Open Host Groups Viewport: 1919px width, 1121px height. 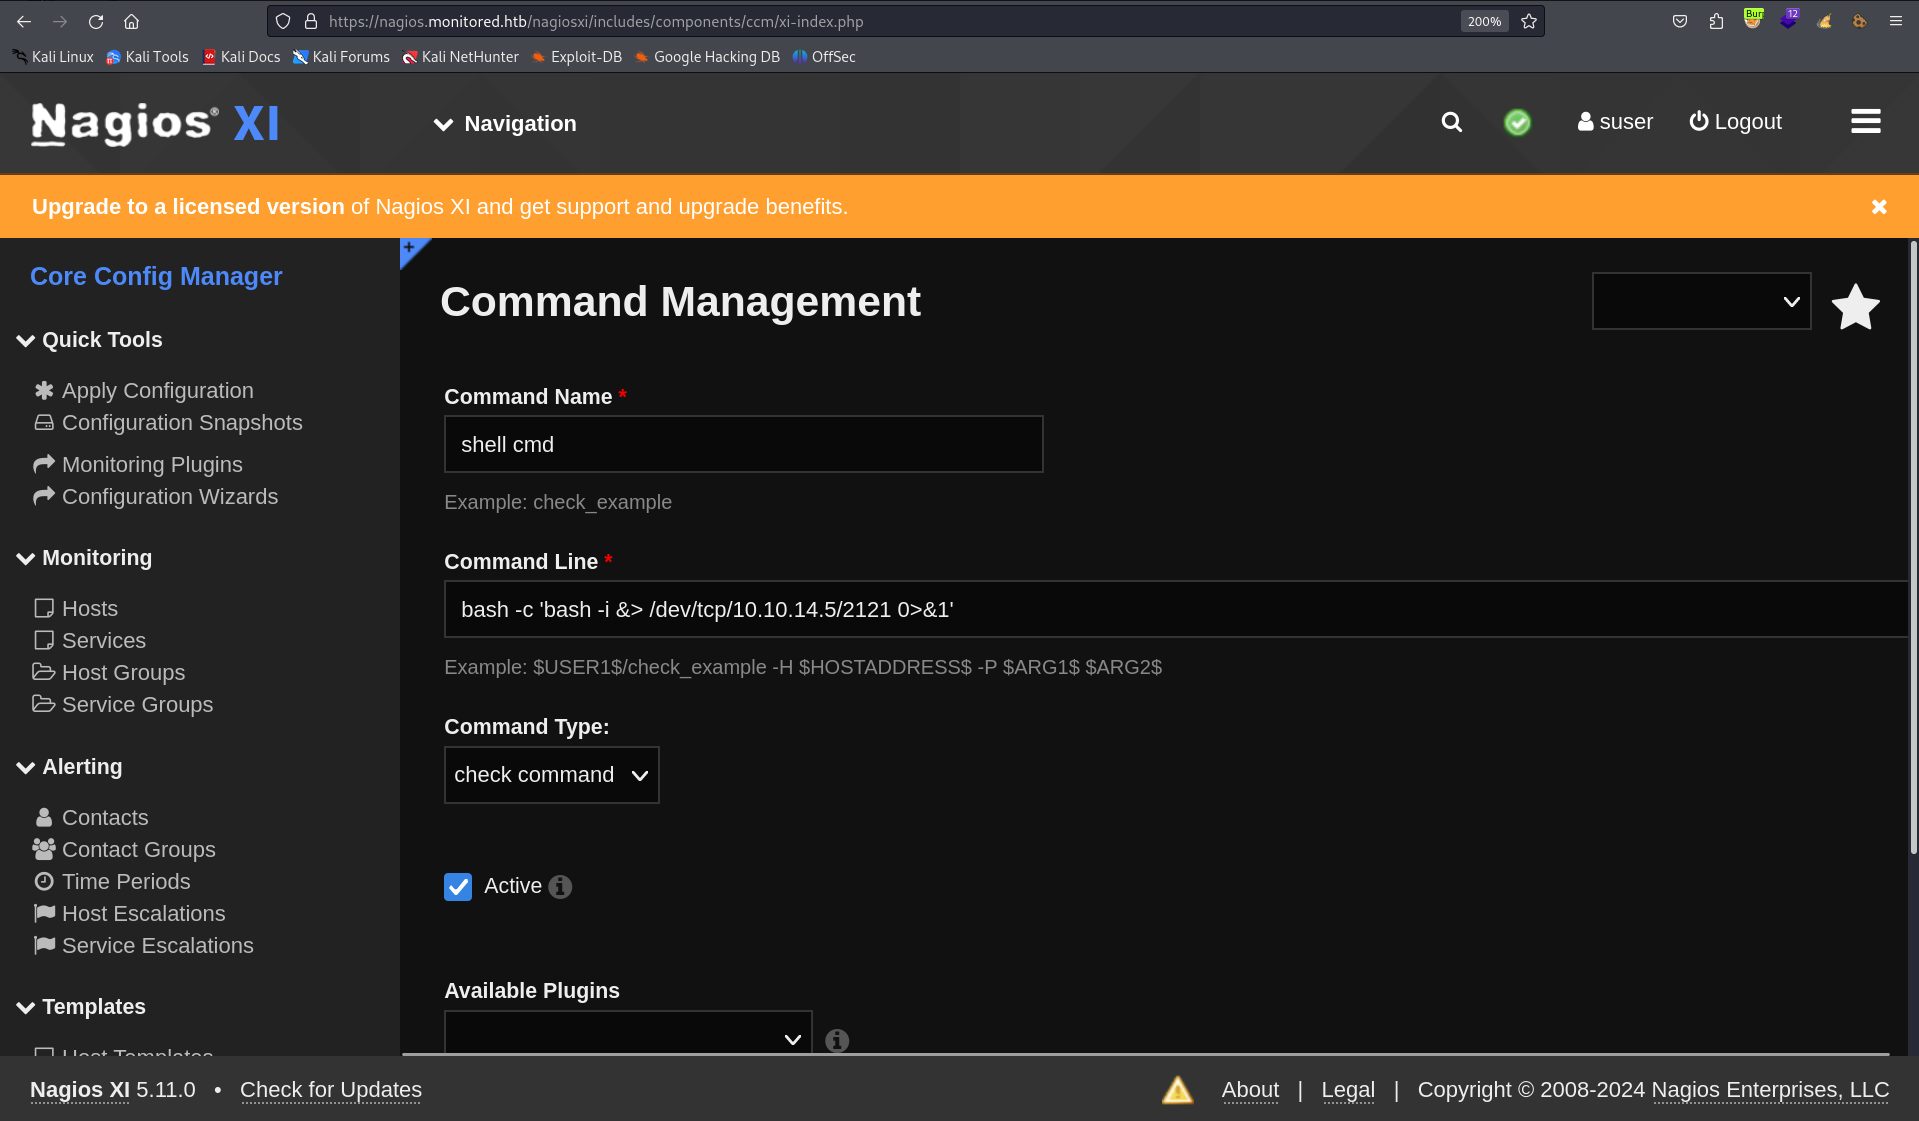click(109, 673)
